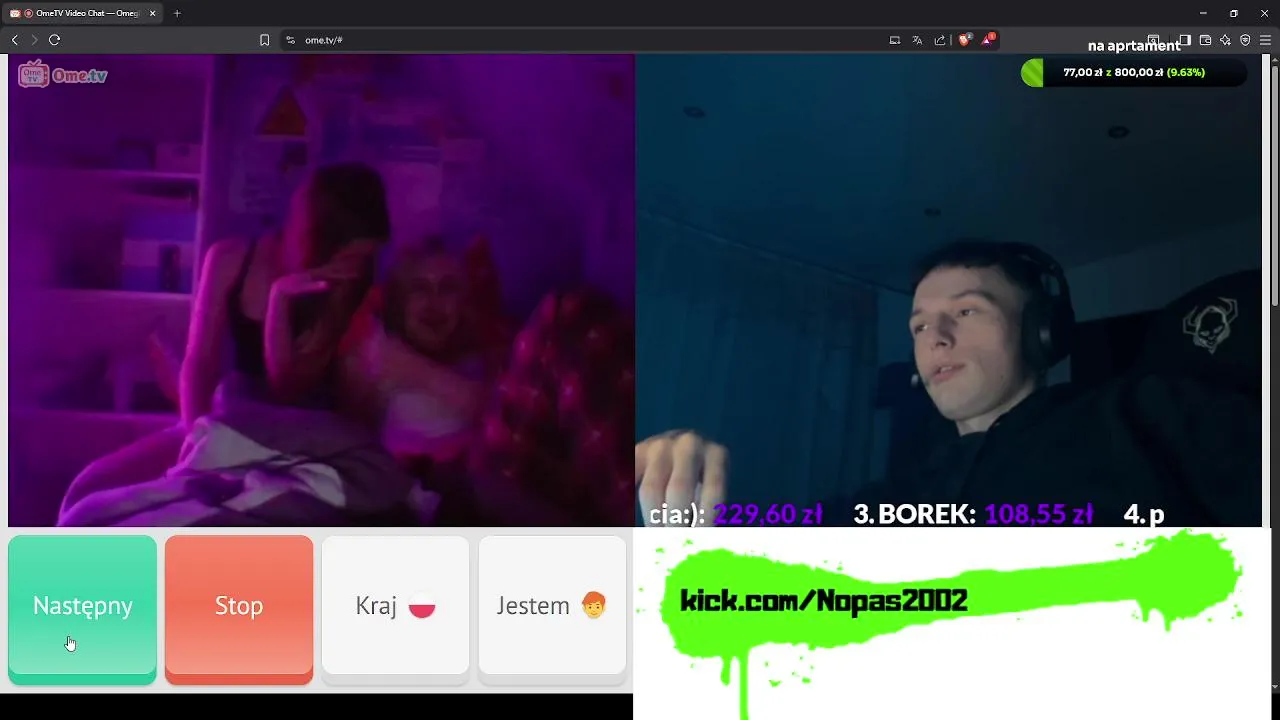Image resolution: width=1280 pixels, height=720 pixels.
Task: Open Brave Shields lion icon
Action: tap(965, 40)
